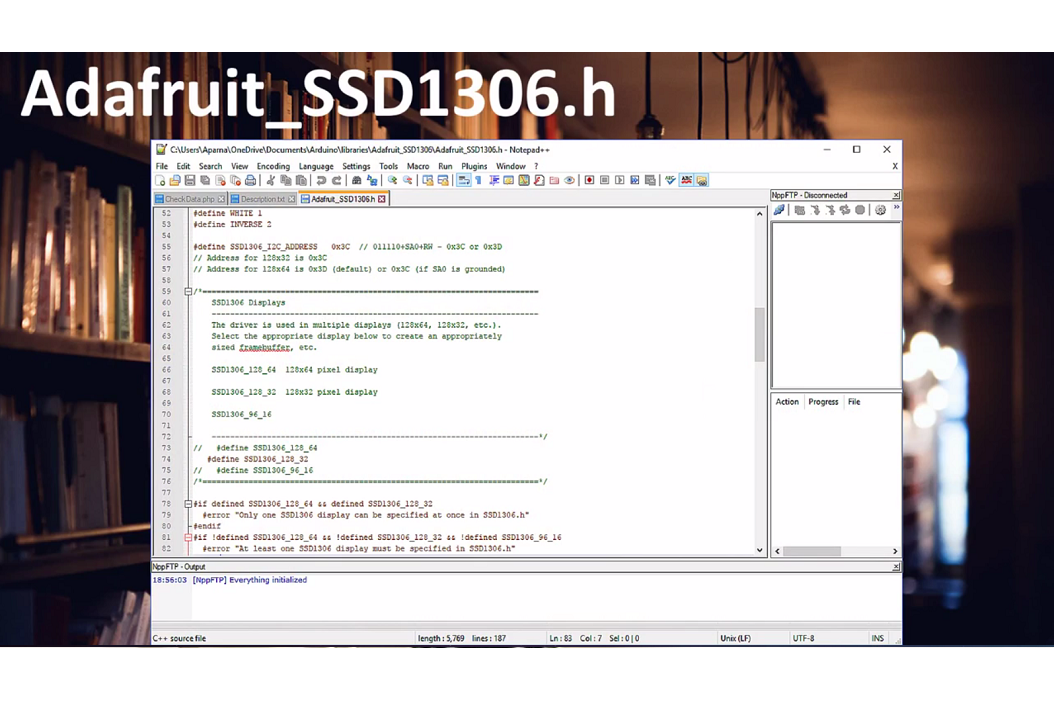Image resolution: width=1054 pixels, height=704 pixels.
Task: Click NppFTP horizontal scrollbar left arrow
Action: [x=778, y=551]
